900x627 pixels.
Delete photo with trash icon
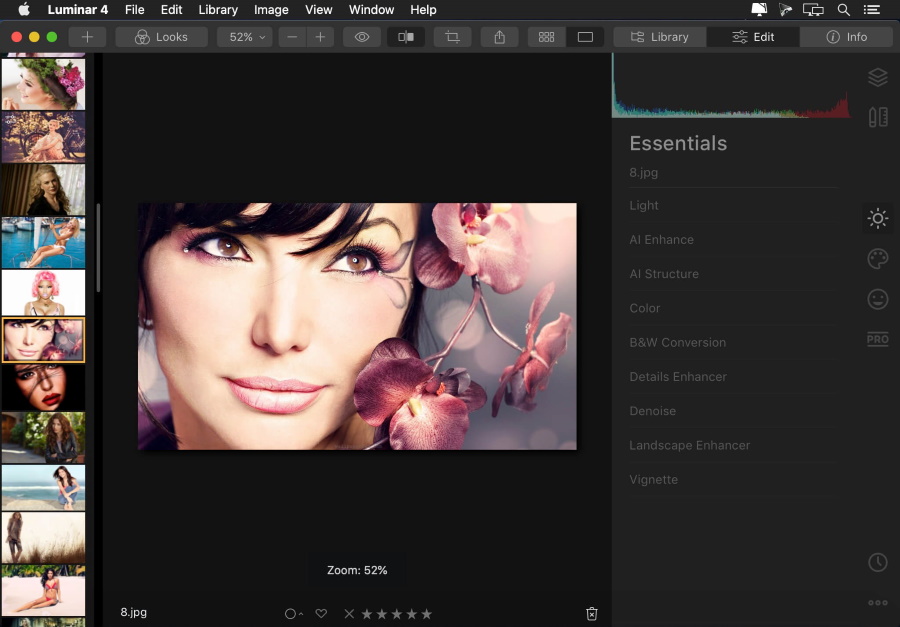592,614
